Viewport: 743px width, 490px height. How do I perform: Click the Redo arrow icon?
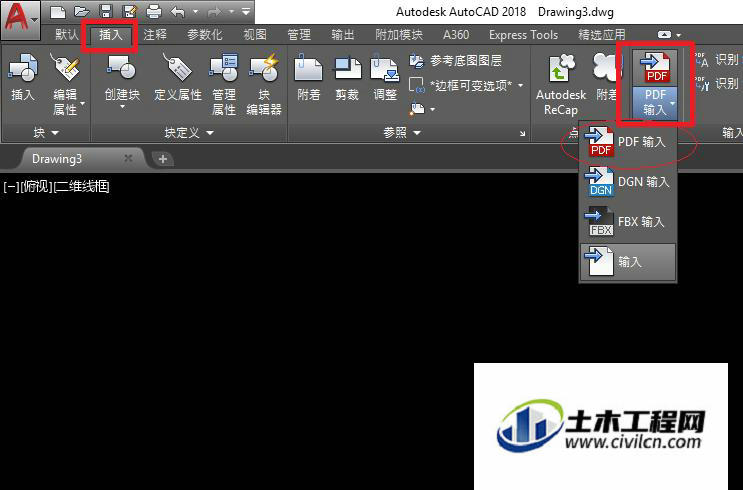coord(214,11)
